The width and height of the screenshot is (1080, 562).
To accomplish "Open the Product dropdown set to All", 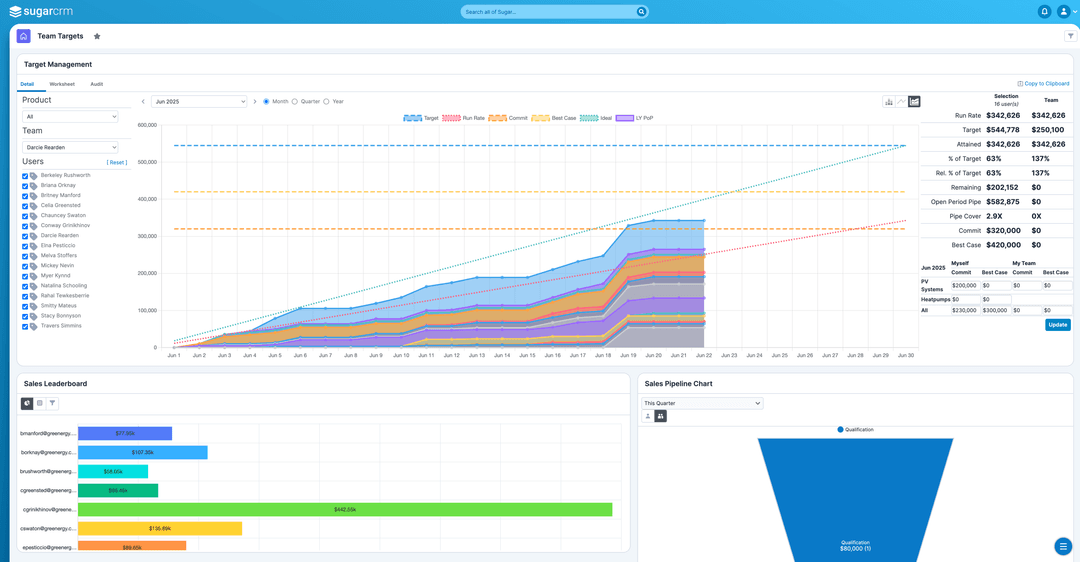I will click(70, 117).
